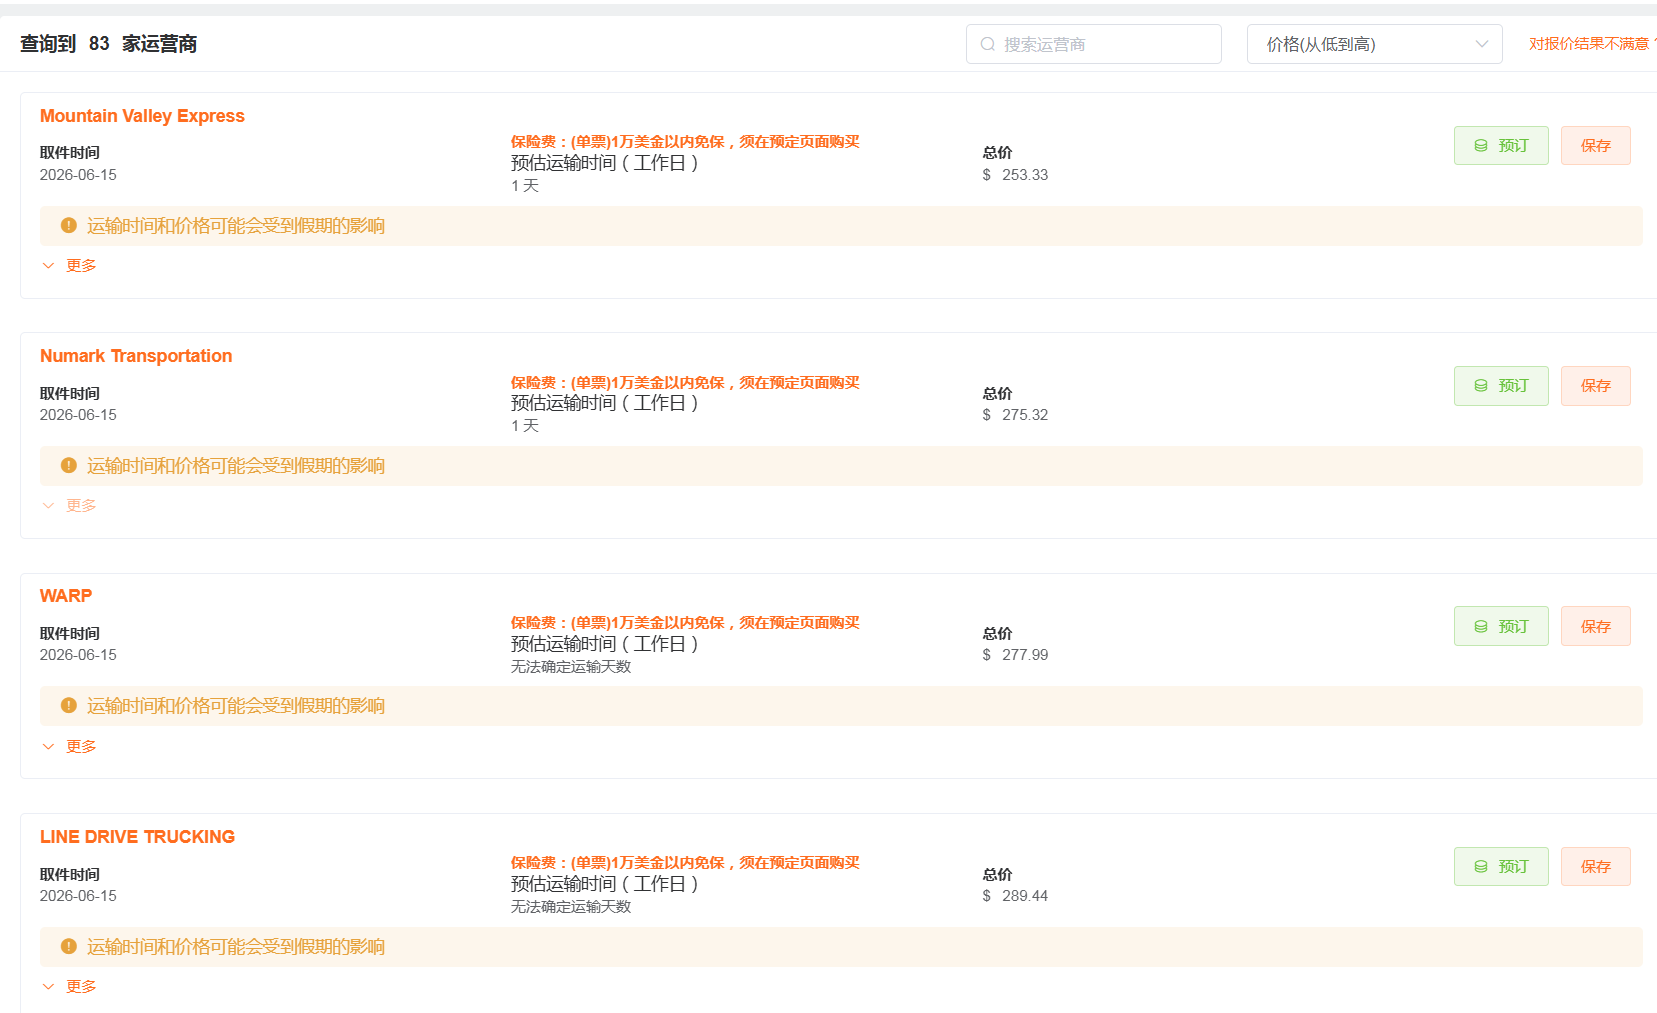Expand 更多 under LINE DRIVE TRUCKING
The height and width of the screenshot is (1013, 1657).
[x=69, y=987]
